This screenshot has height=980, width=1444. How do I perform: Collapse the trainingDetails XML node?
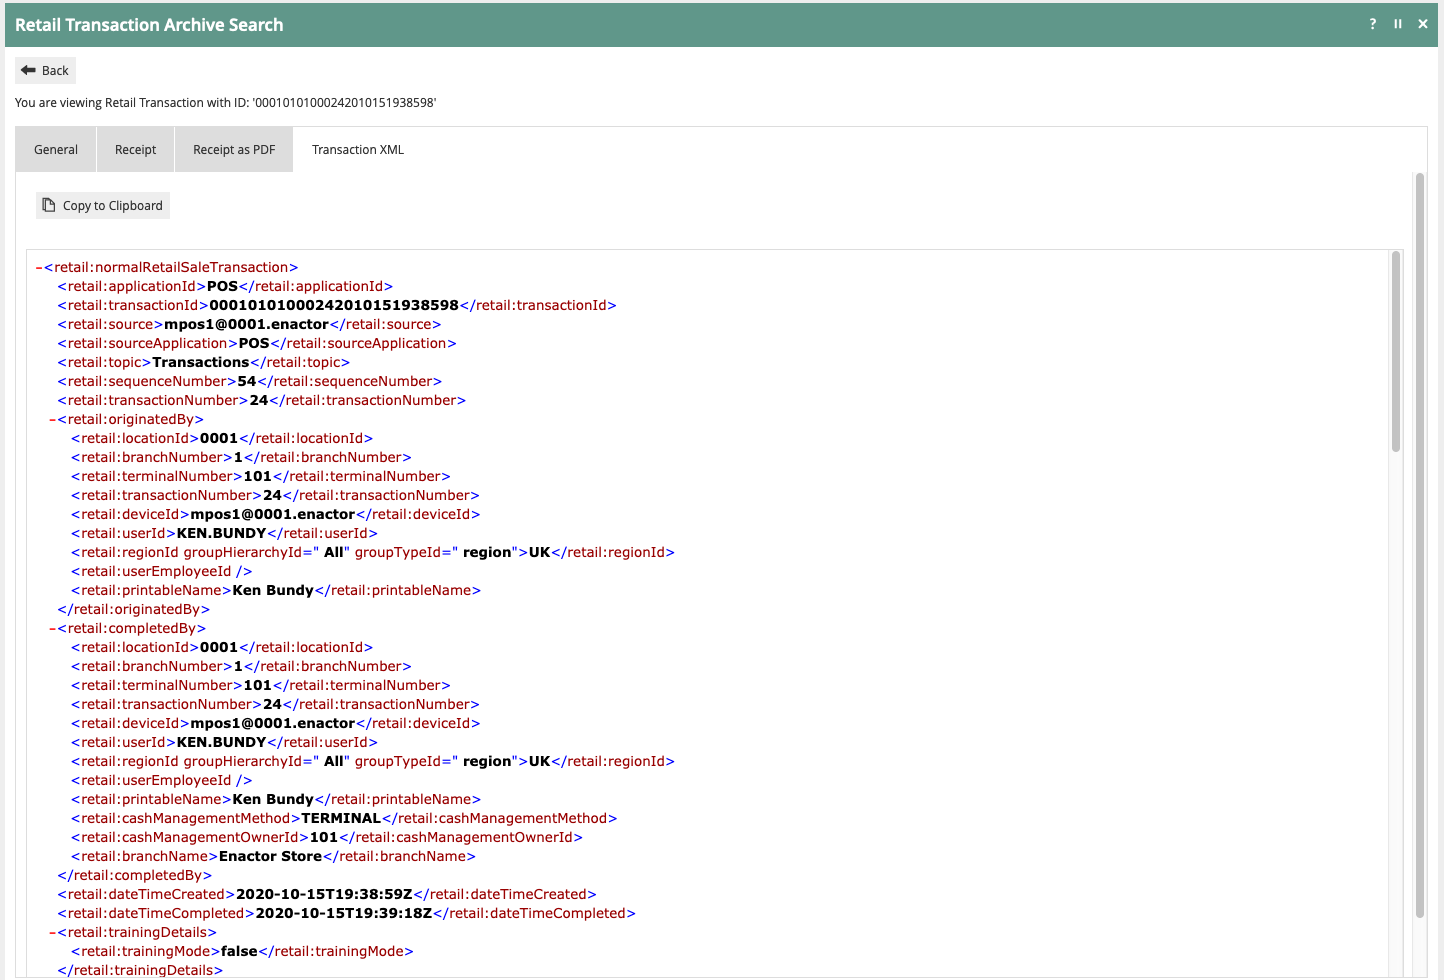[x=52, y=933]
